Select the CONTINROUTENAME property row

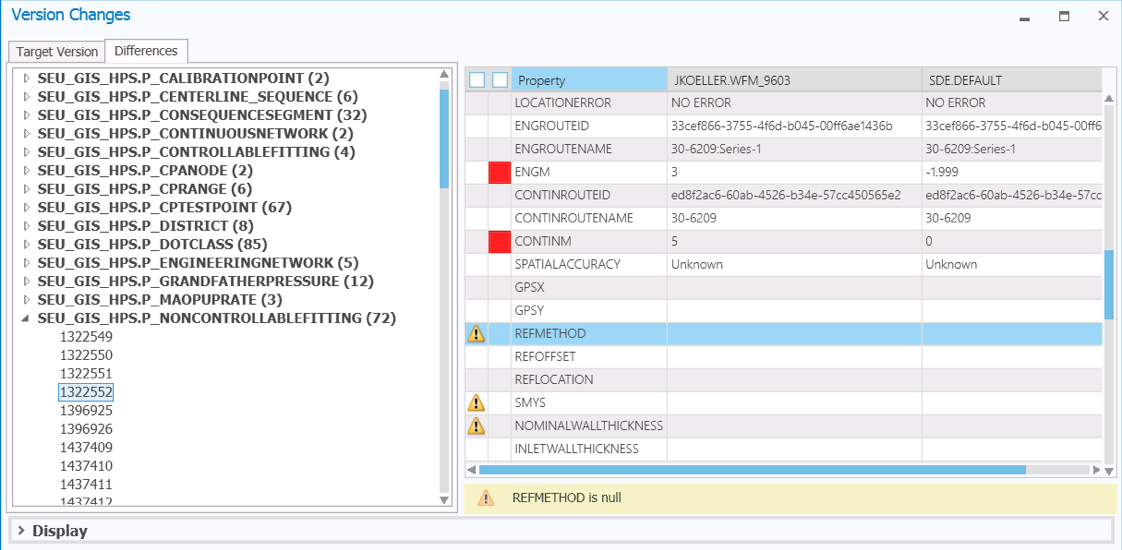pyautogui.click(x=784, y=218)
